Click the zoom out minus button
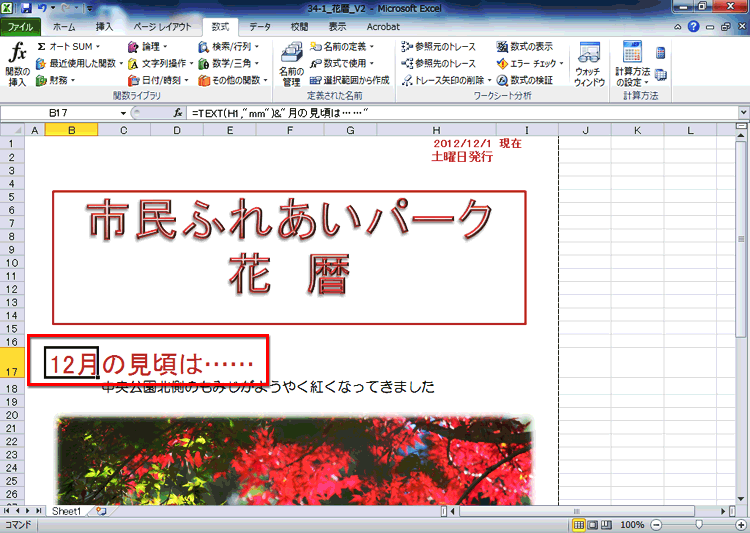The height and width of the screenshot is (533, 750). pyautogui.click(x=657, y=525)
